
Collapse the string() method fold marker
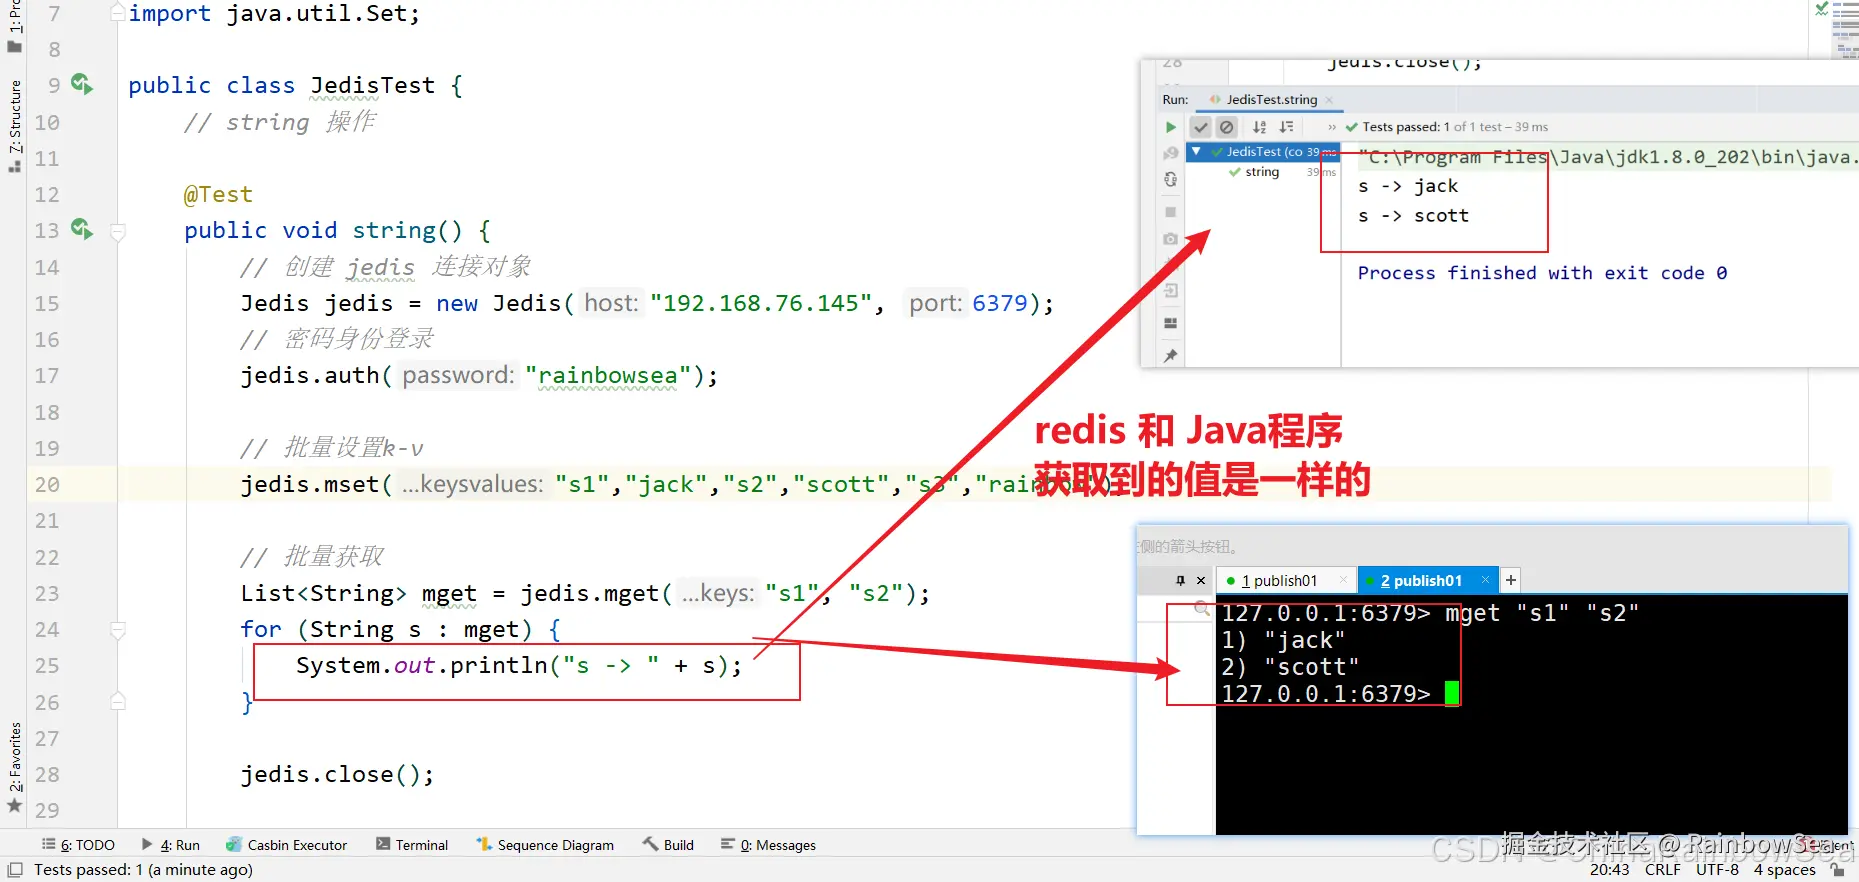(118, 232)
